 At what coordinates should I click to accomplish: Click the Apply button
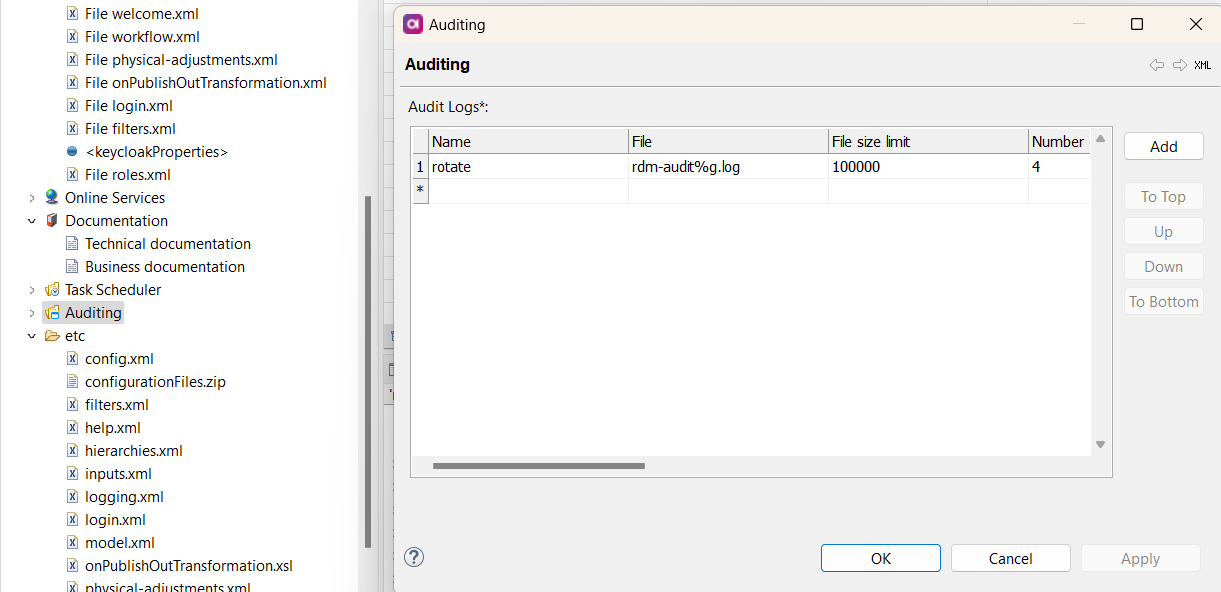click(1141, 558)
